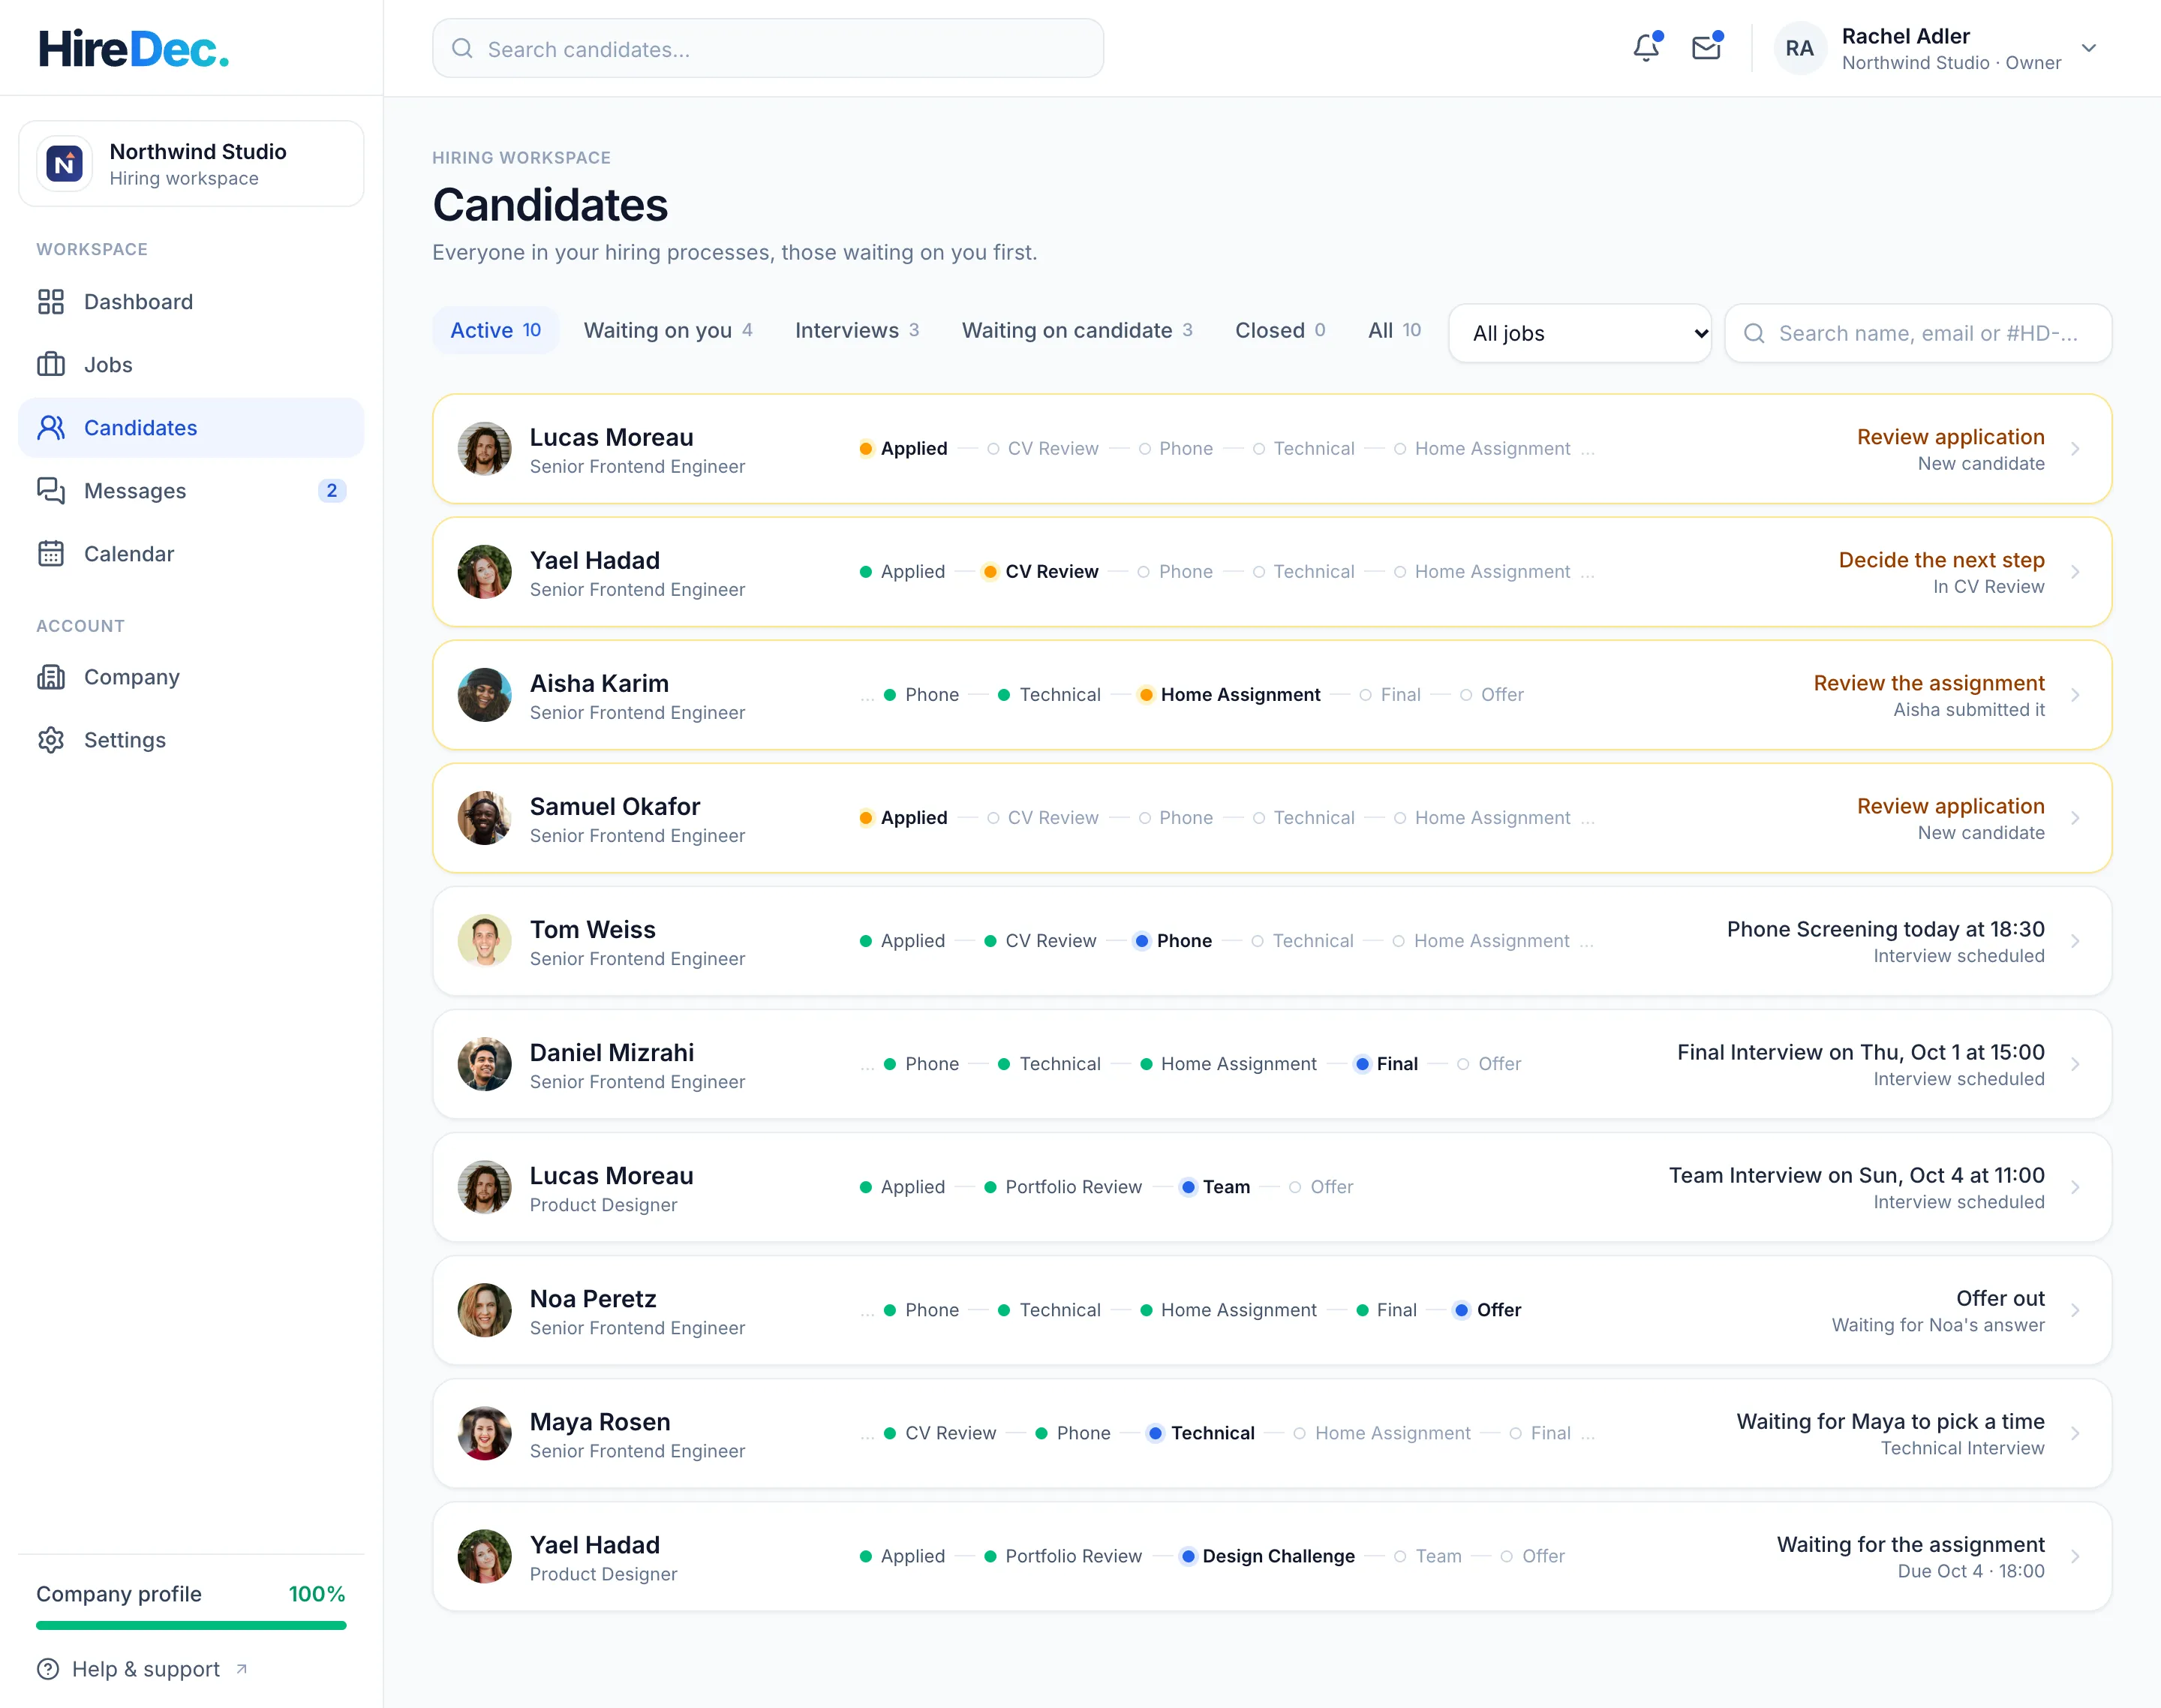Click the Candidates people icon
Screen dimensions: 2161x1708
point(51,428)
